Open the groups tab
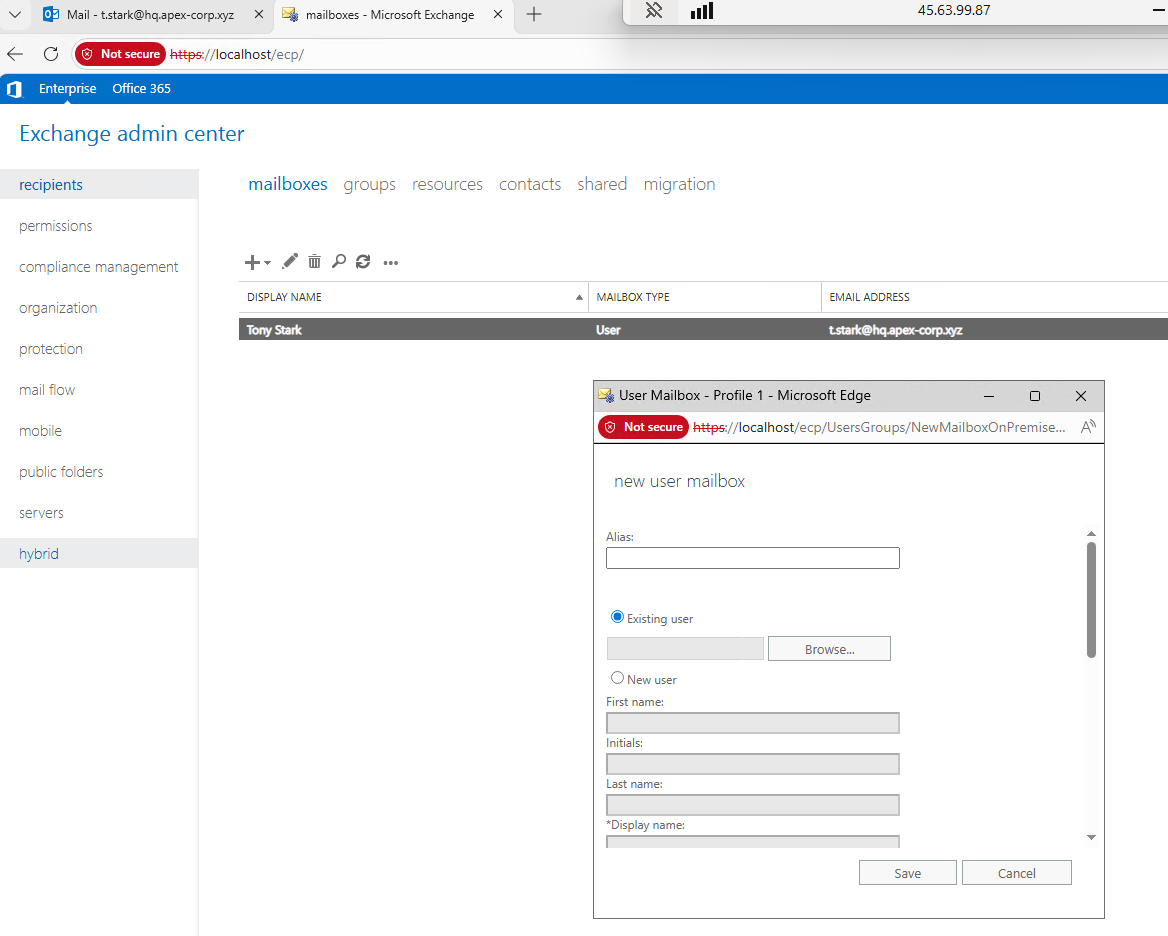Viewport: 1168px width, 936px height. click(x=369, y=185)
